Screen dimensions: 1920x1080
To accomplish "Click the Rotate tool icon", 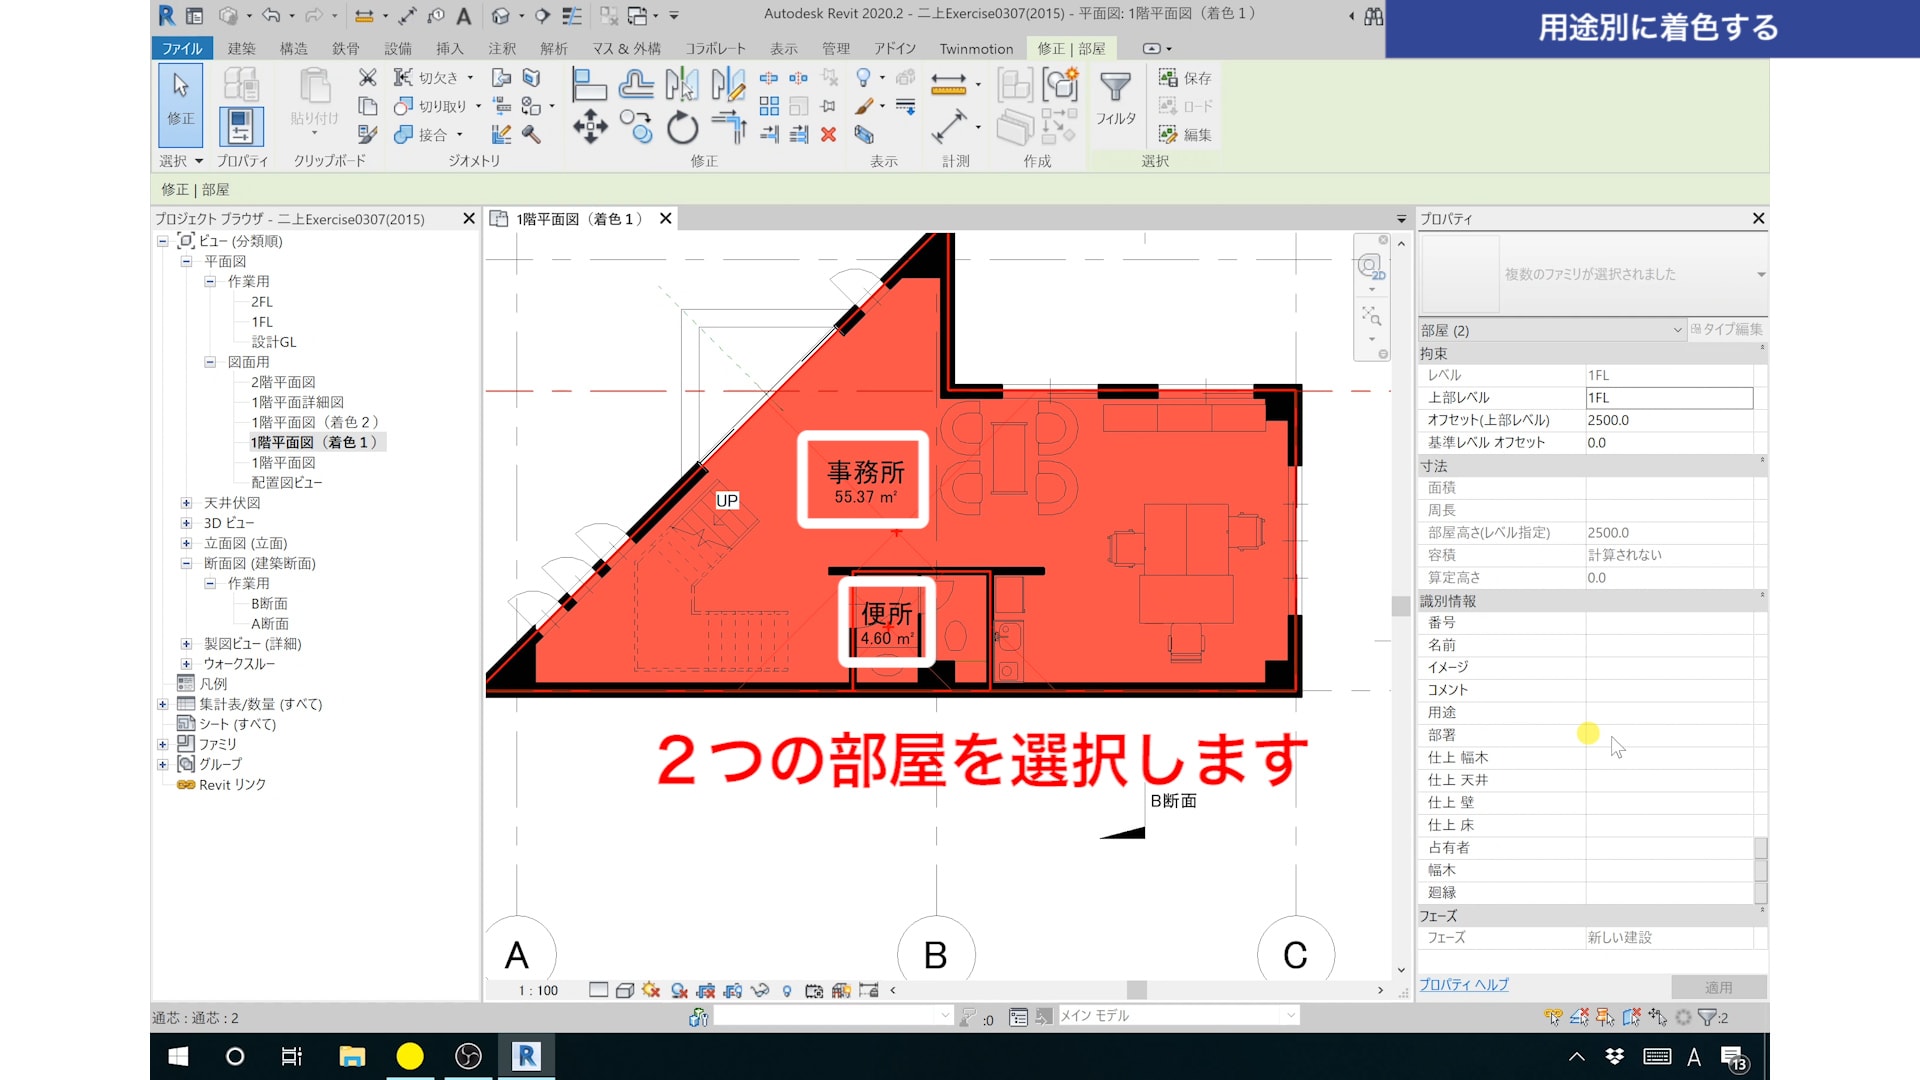I will (682, 128).
